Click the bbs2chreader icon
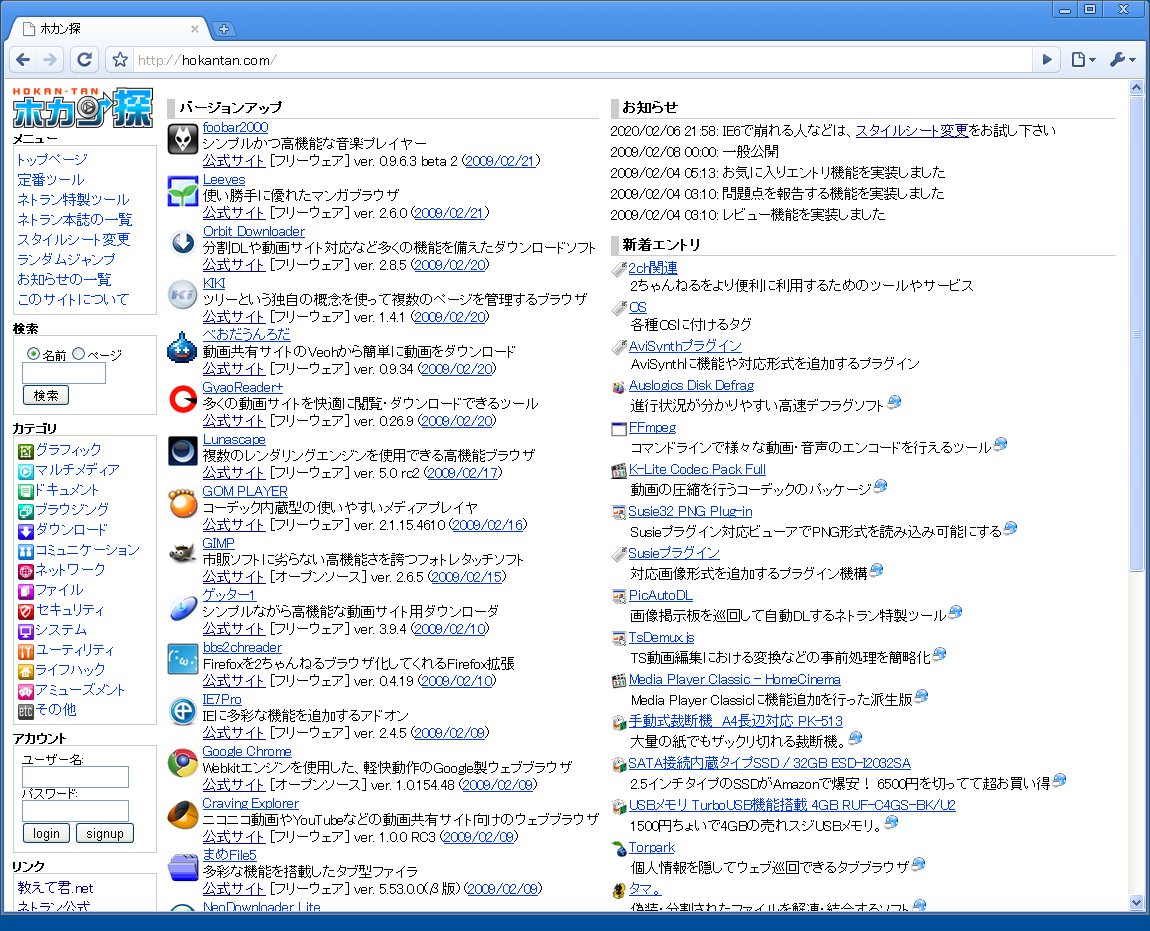The image size is (1150, 931). [183, 660]
